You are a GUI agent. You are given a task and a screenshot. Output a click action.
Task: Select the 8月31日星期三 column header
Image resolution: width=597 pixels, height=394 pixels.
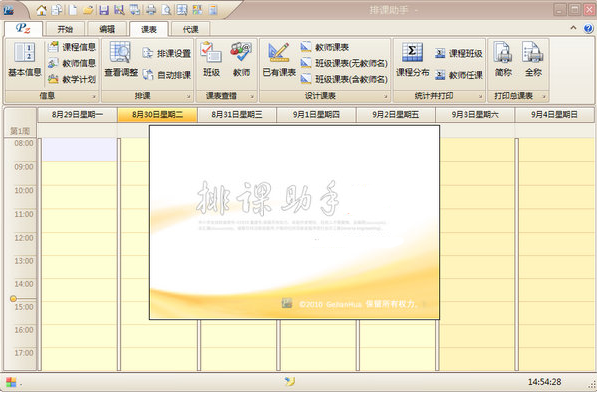point(237,115)
